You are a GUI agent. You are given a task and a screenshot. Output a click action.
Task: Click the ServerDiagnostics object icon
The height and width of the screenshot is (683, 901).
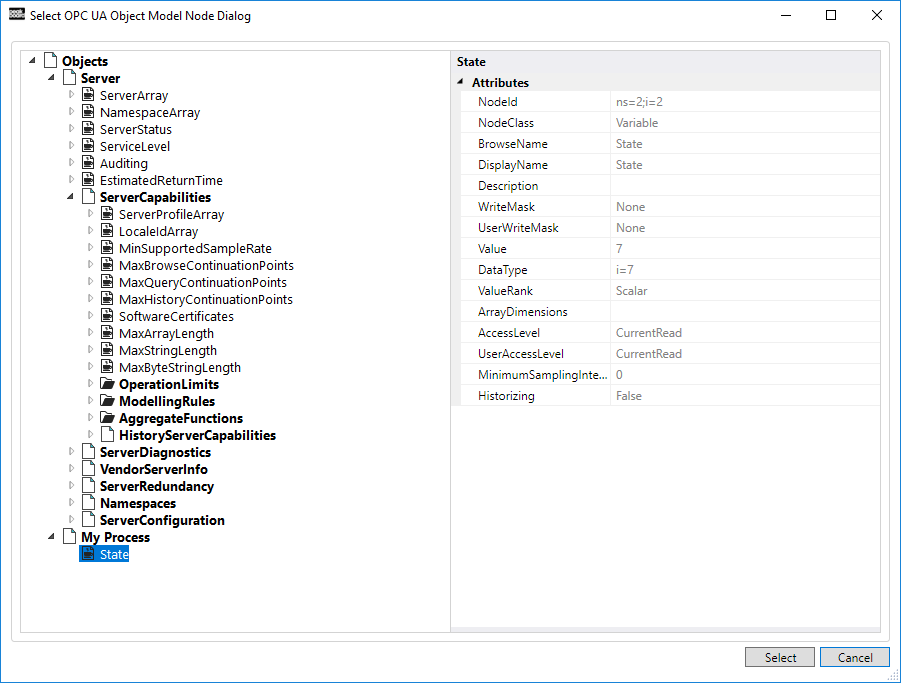[88, 453]
